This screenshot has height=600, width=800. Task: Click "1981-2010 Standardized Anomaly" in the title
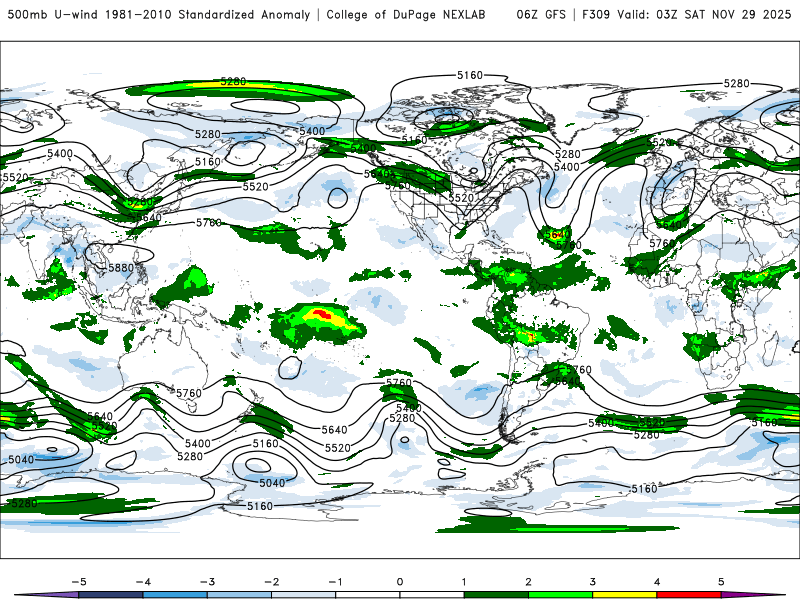pyautogui.click(x=208, y=14)
